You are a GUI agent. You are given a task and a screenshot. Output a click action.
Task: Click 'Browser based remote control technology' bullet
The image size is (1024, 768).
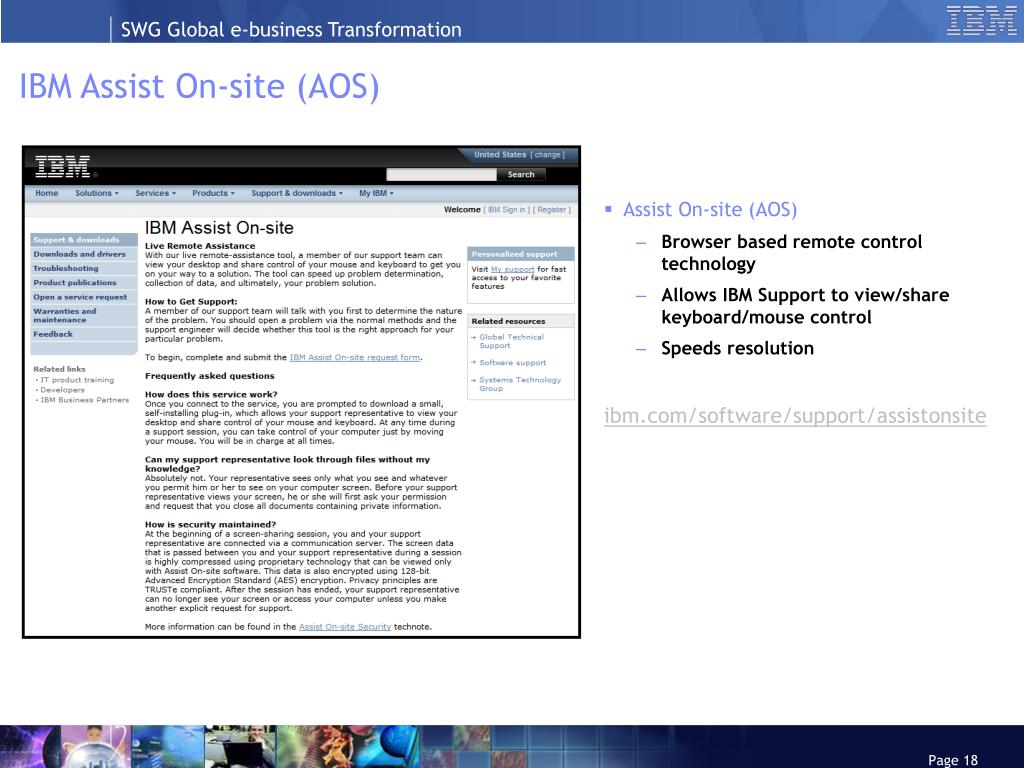[x=792, y=252]
